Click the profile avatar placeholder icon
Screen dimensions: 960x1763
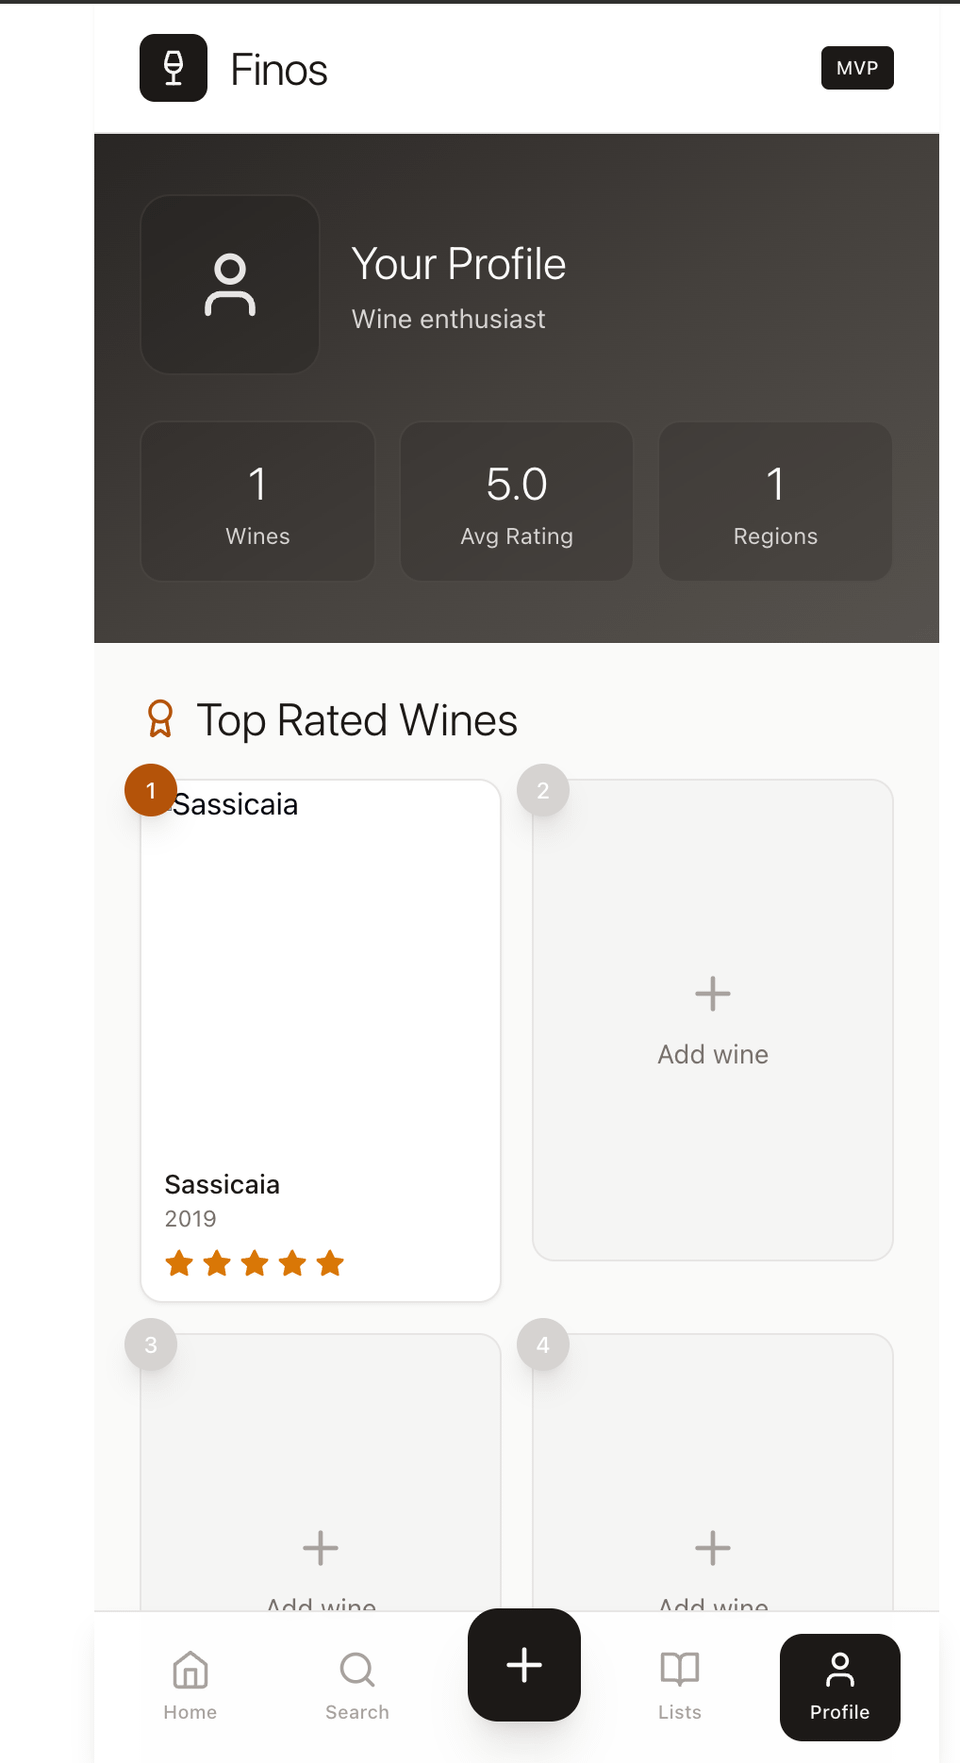point(230,285)
